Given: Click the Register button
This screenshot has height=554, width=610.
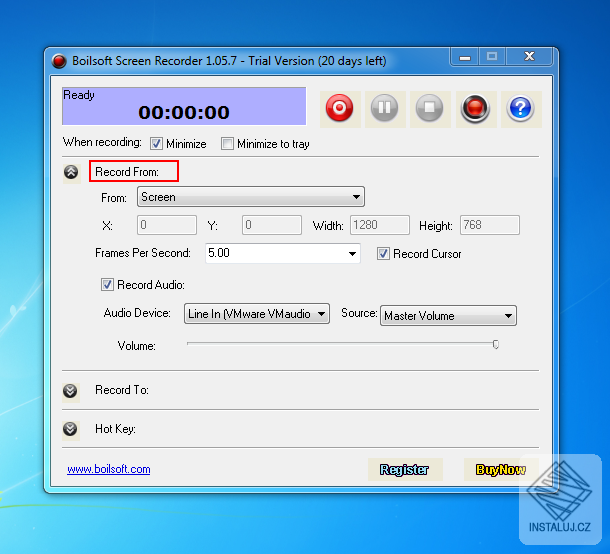Looking at the screenshot, I should click(x=405, y=470).
